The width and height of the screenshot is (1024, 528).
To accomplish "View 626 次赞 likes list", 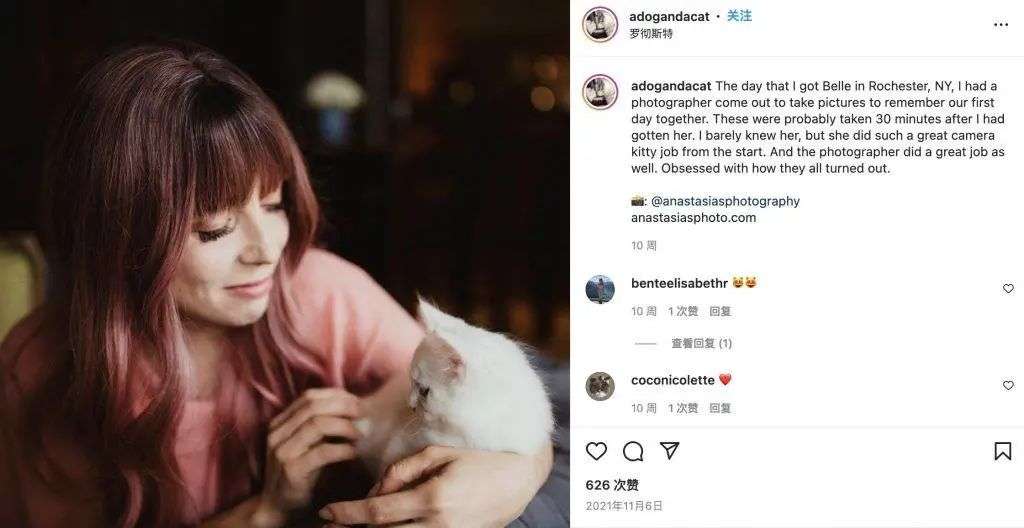I will tap(612, 485).
